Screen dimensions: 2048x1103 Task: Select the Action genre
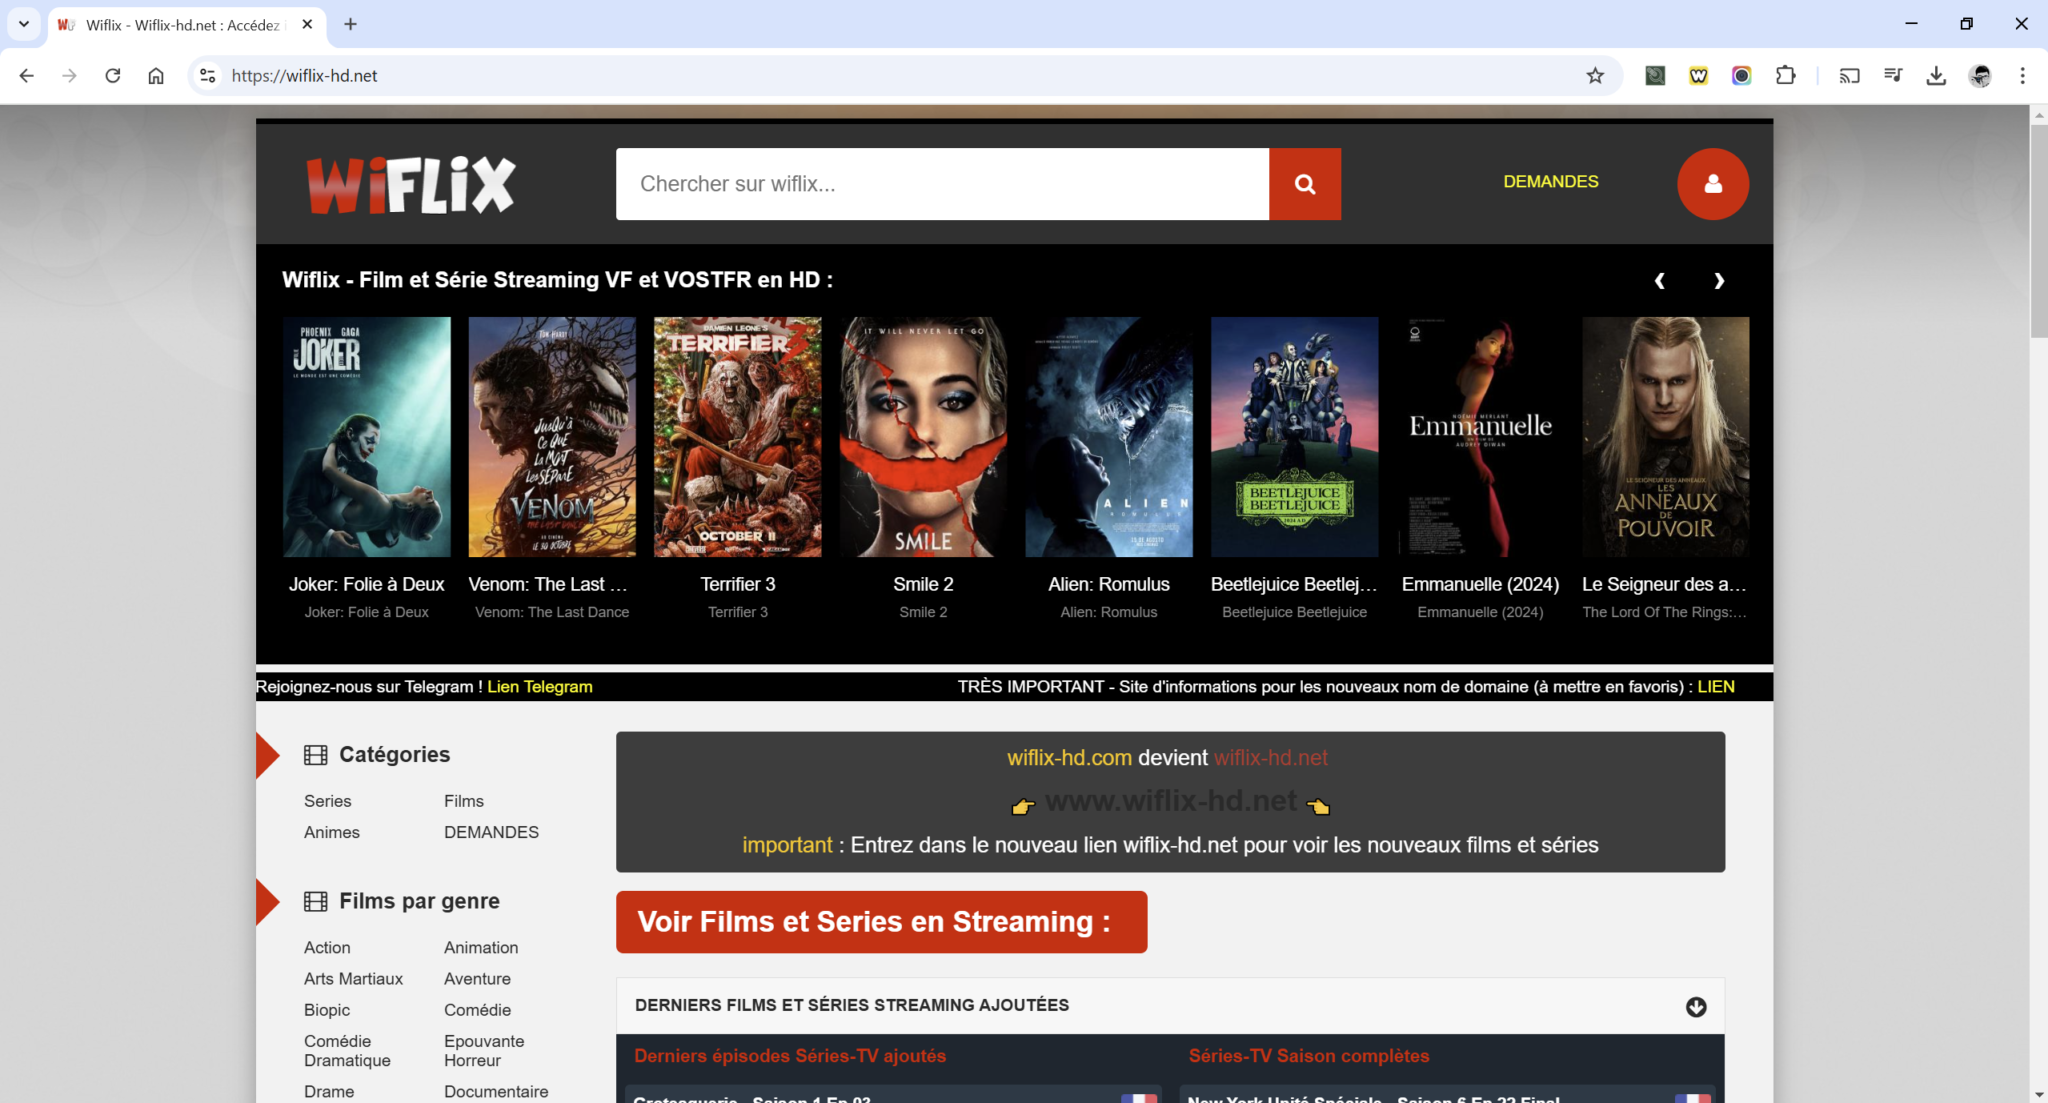327,947
